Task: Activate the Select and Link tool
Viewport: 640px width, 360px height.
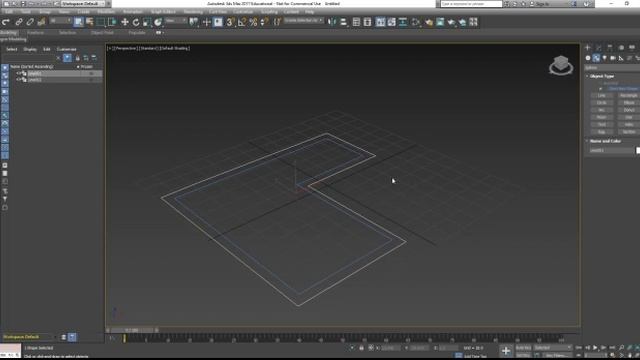Action: pyautogui.click(x=19, y=22)
